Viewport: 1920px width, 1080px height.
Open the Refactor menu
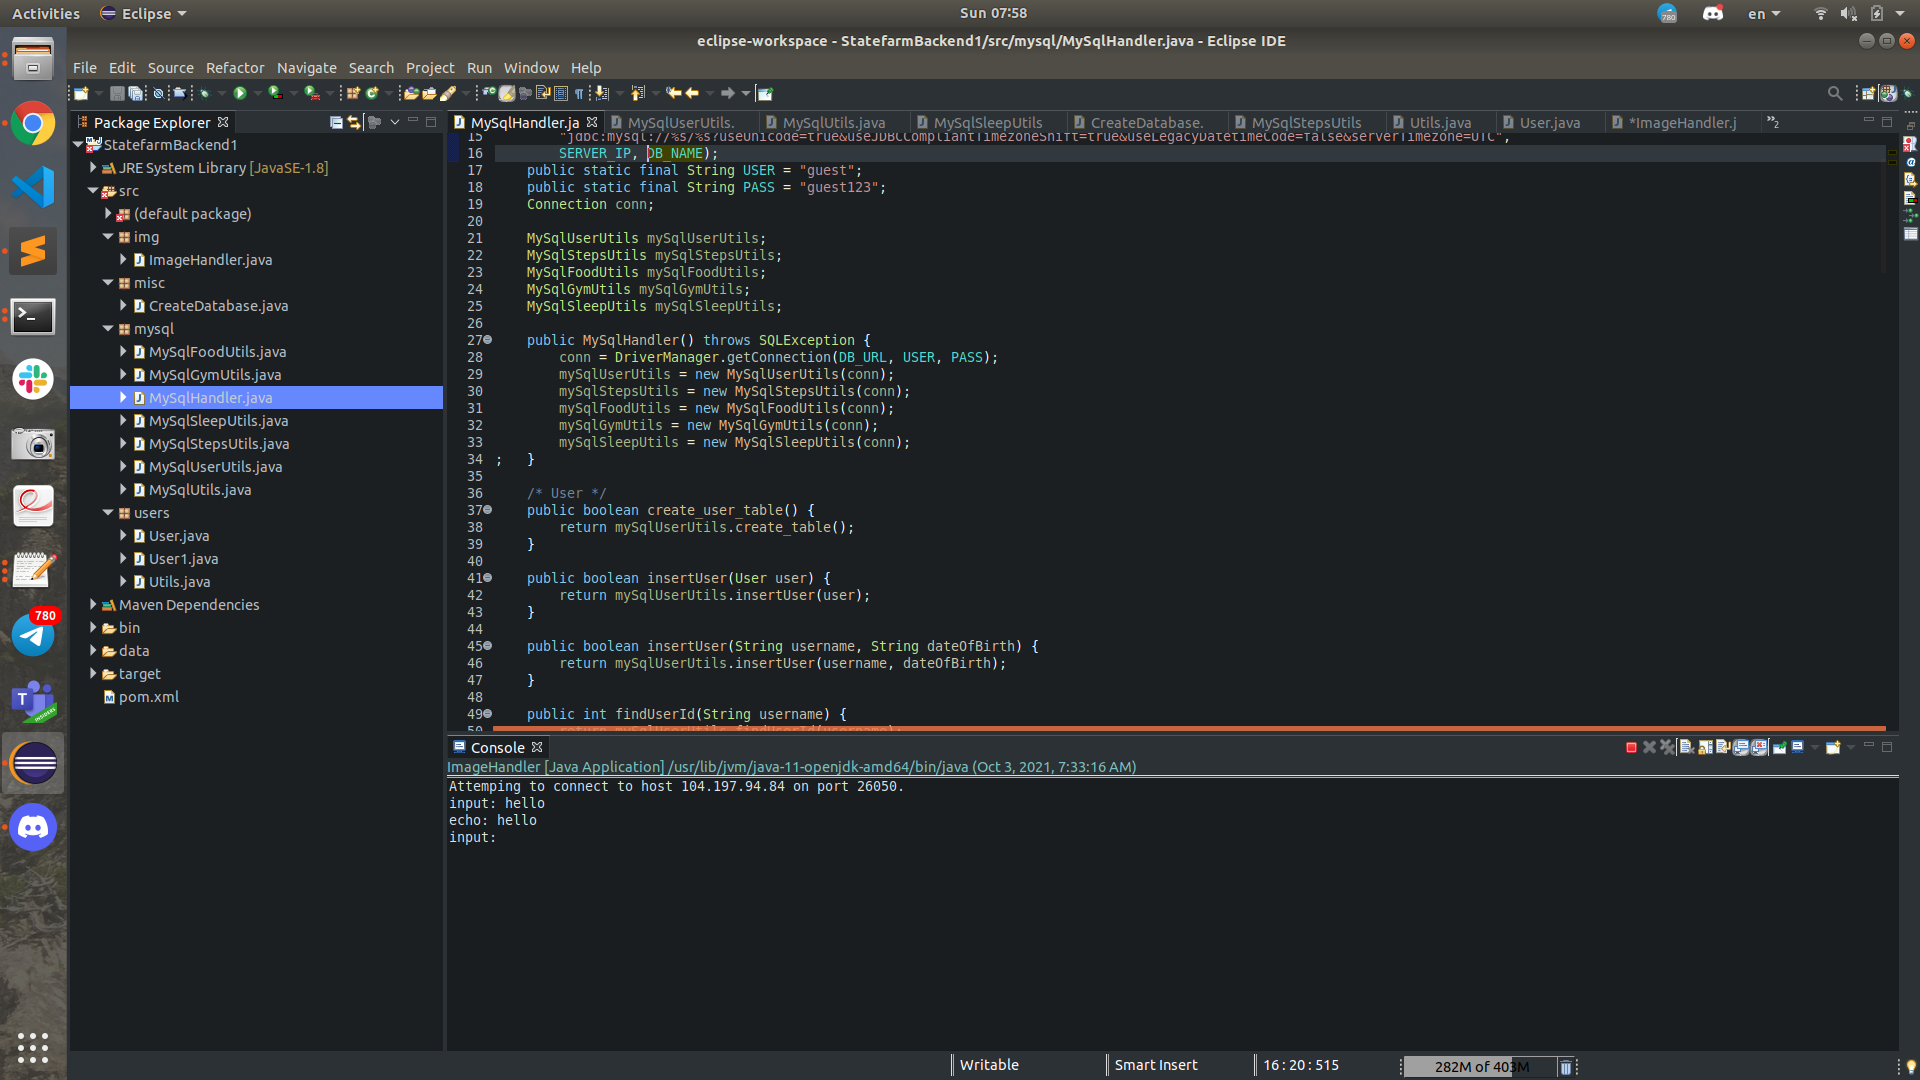(234, 68)
